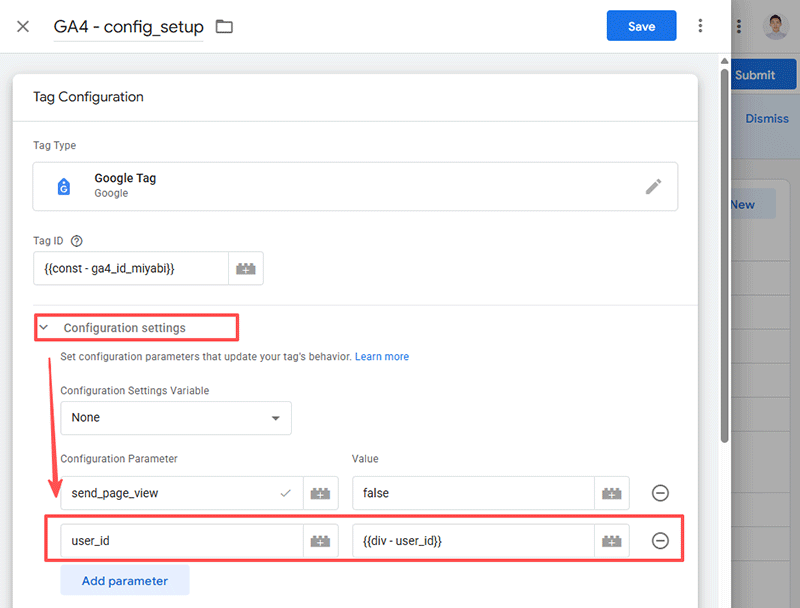Image resolution: width=800 pixels, height=608 pixels.
Task: Click the pencil icon to edit tag type
Action: [653, 186]
